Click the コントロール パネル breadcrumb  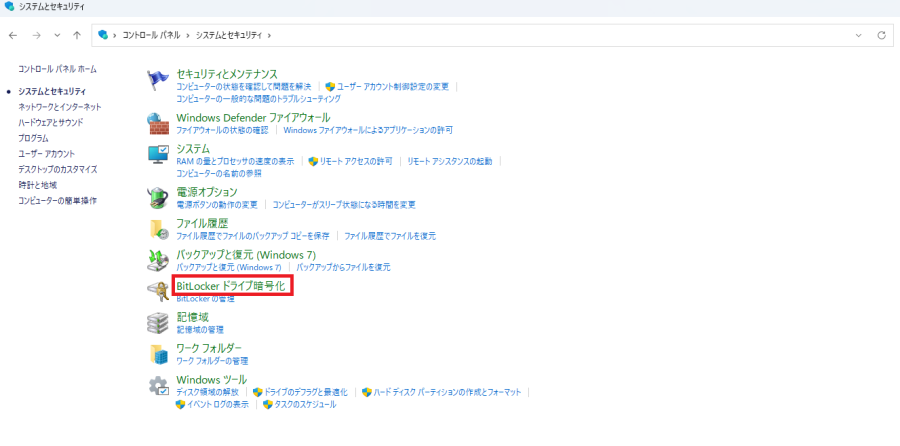click(x=152, y=35)
